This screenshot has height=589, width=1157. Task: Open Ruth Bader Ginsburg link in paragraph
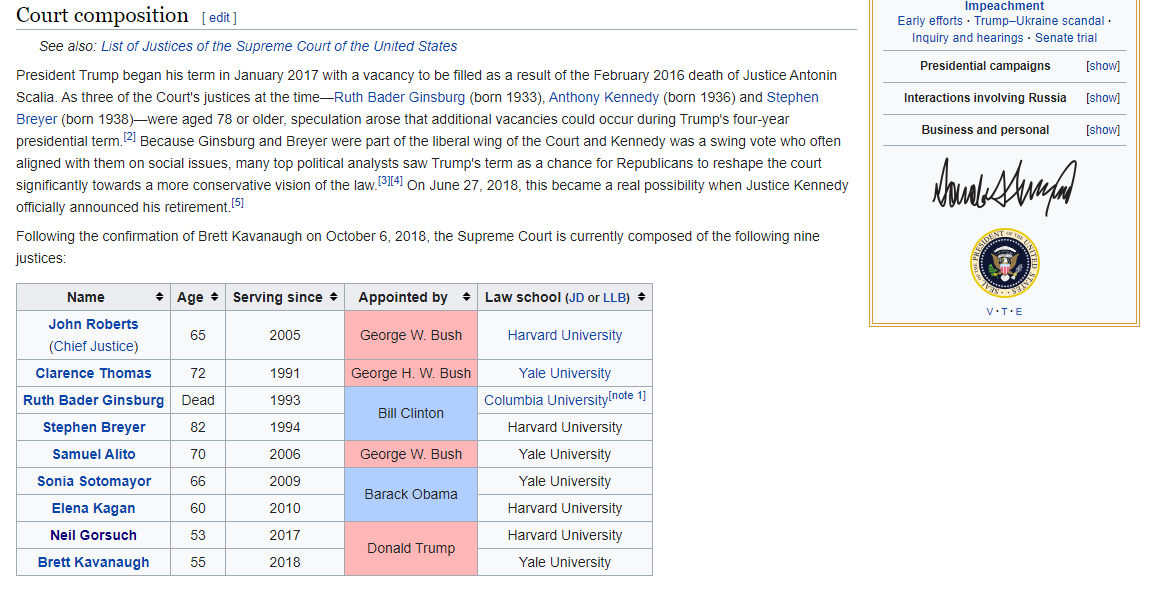click(x=399, y=97)
